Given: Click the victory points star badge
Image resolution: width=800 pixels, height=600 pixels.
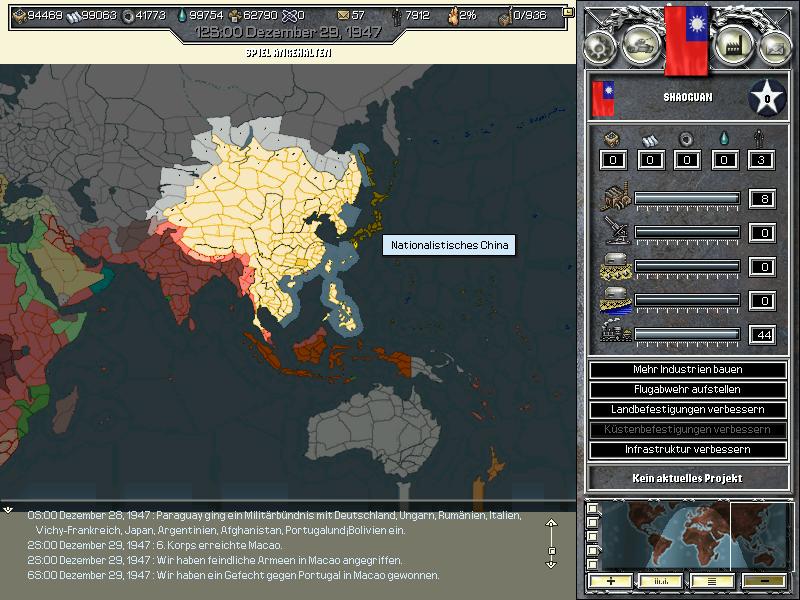Looking at the screenshot, I should (x=767, y=98).
